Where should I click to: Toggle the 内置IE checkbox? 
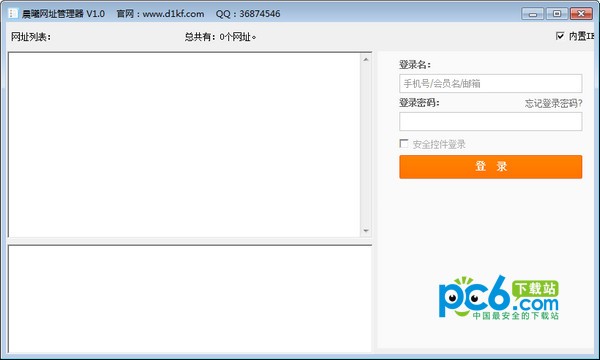pos(560,36)
